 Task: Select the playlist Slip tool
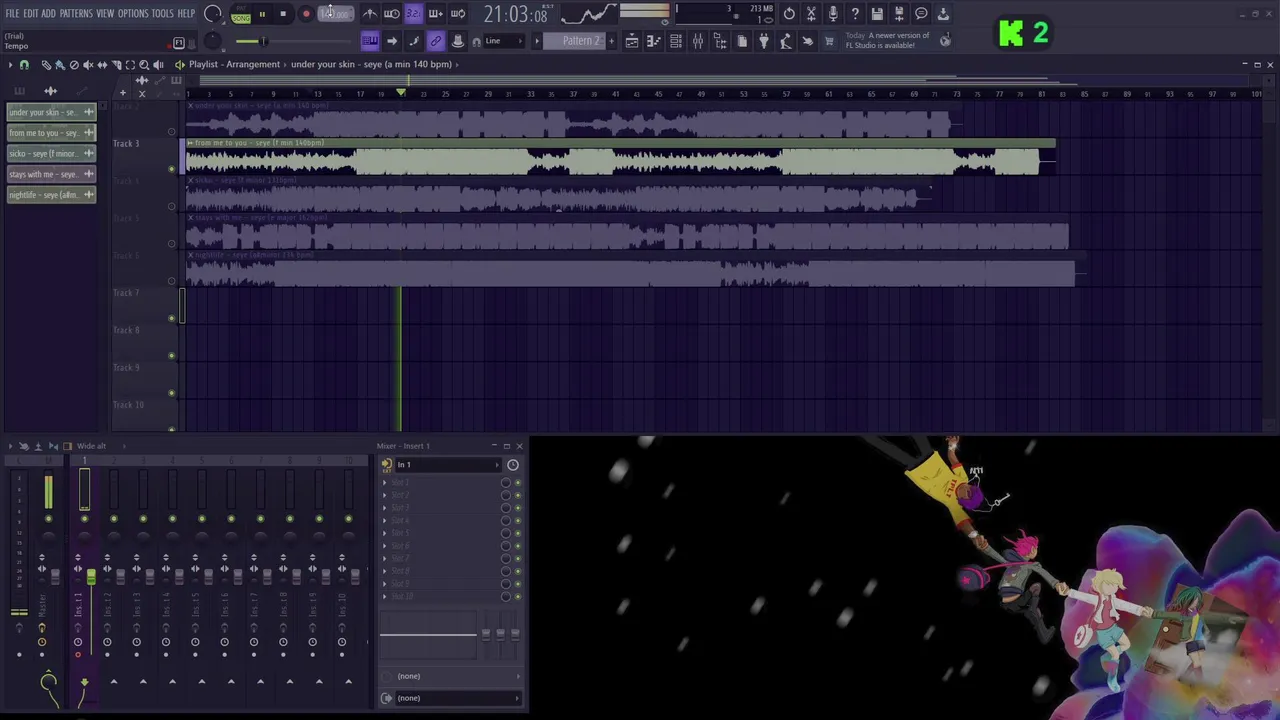pos(102,64)
